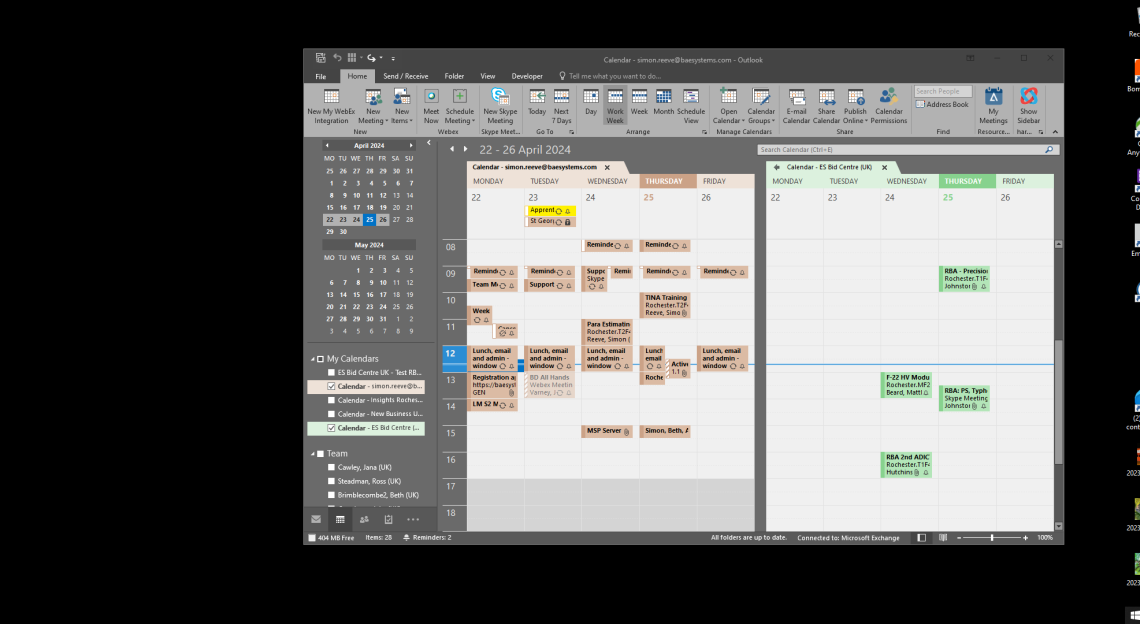Open the File tab

[321, 76]
